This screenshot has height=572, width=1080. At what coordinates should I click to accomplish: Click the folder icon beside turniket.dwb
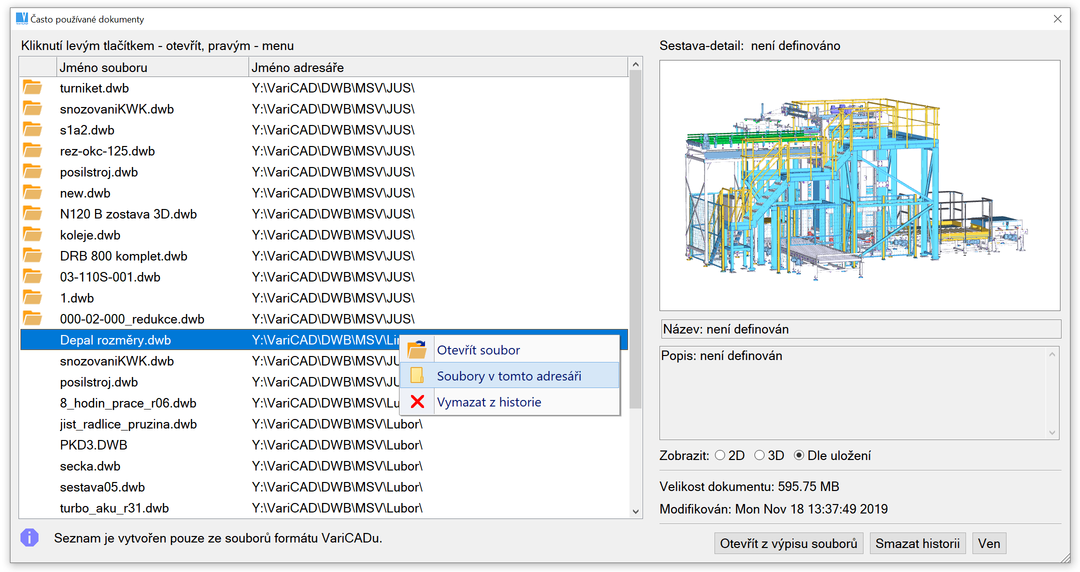[x=33, y=88]
